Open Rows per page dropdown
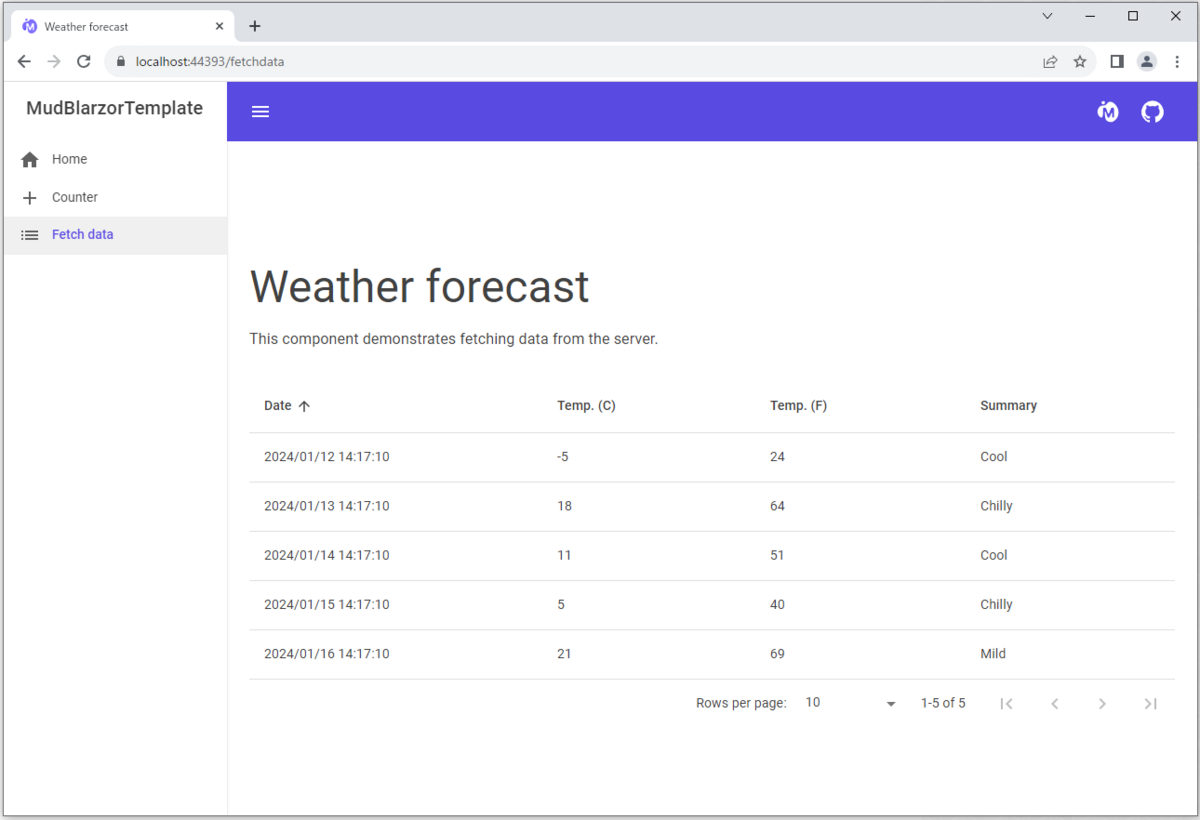1200x820 pixels. [851, 703]
